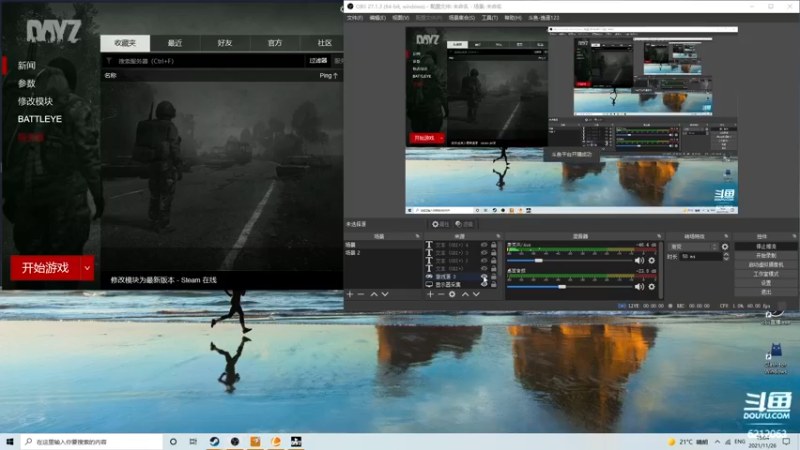Mute the 桌面音频 speaker icon

coord(639,287)
